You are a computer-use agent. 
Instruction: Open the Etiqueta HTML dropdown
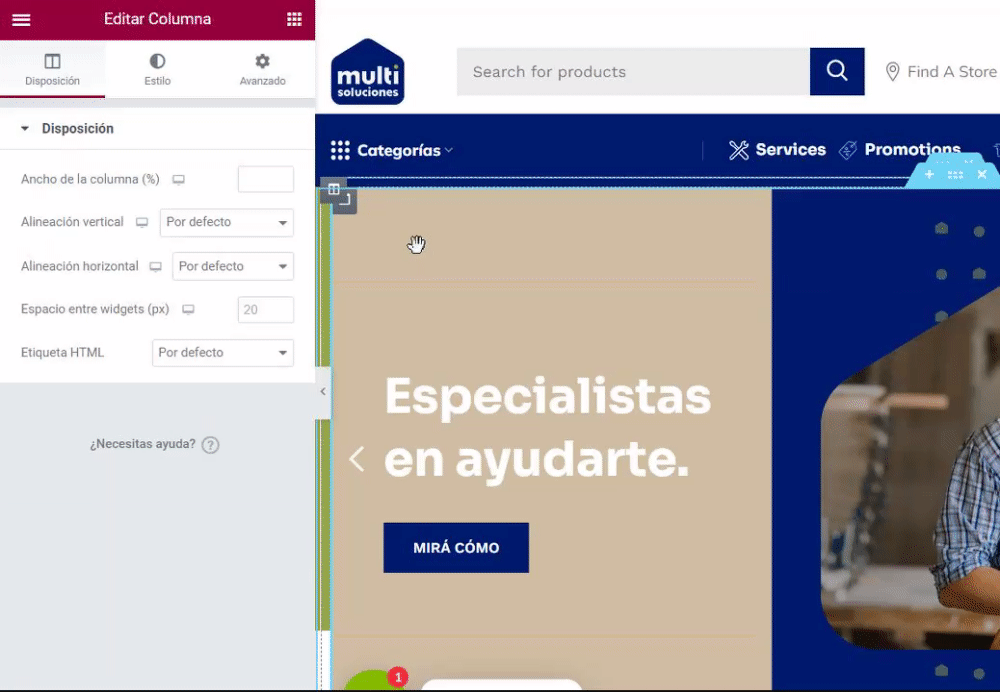[x=223, y=353]
